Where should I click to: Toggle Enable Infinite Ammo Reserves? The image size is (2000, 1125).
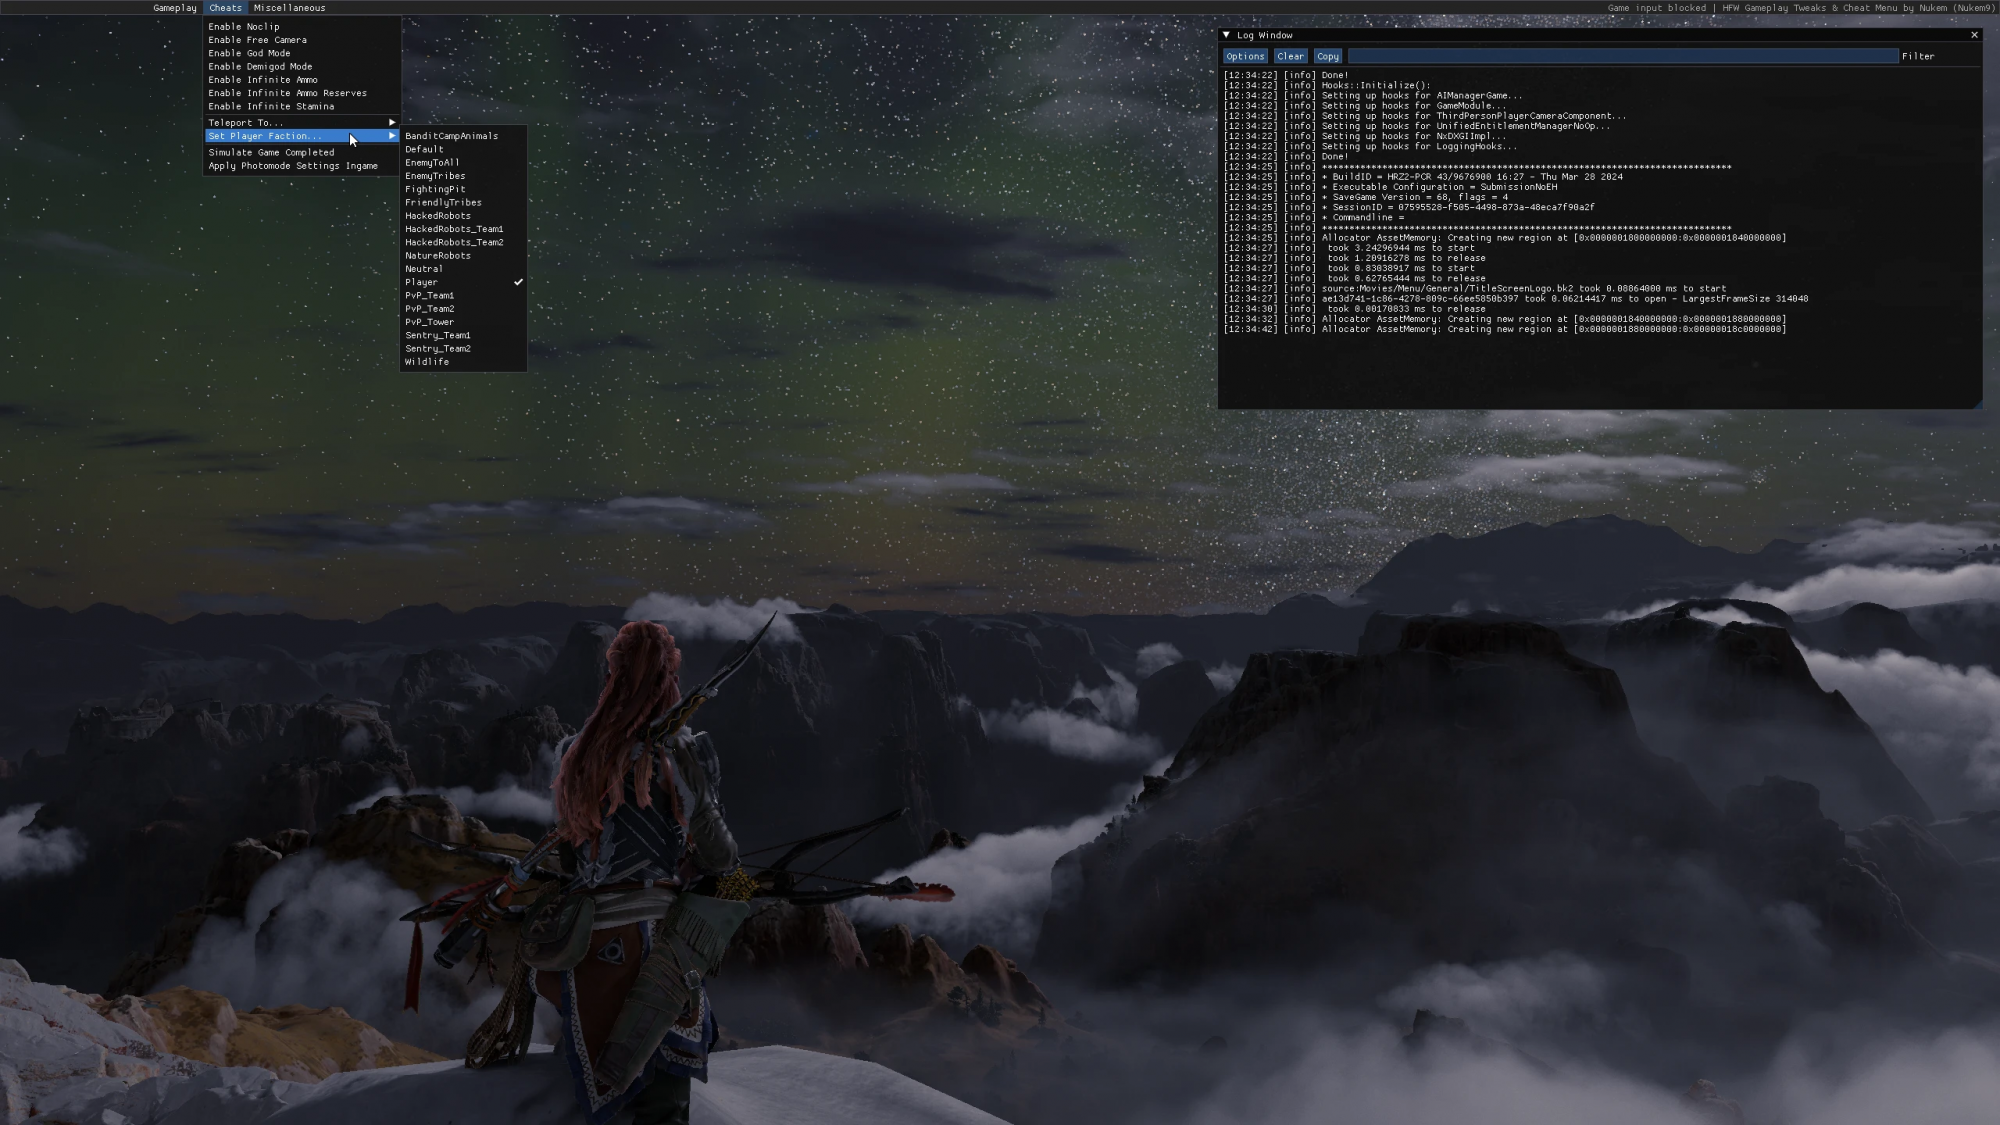pos(302,93)
